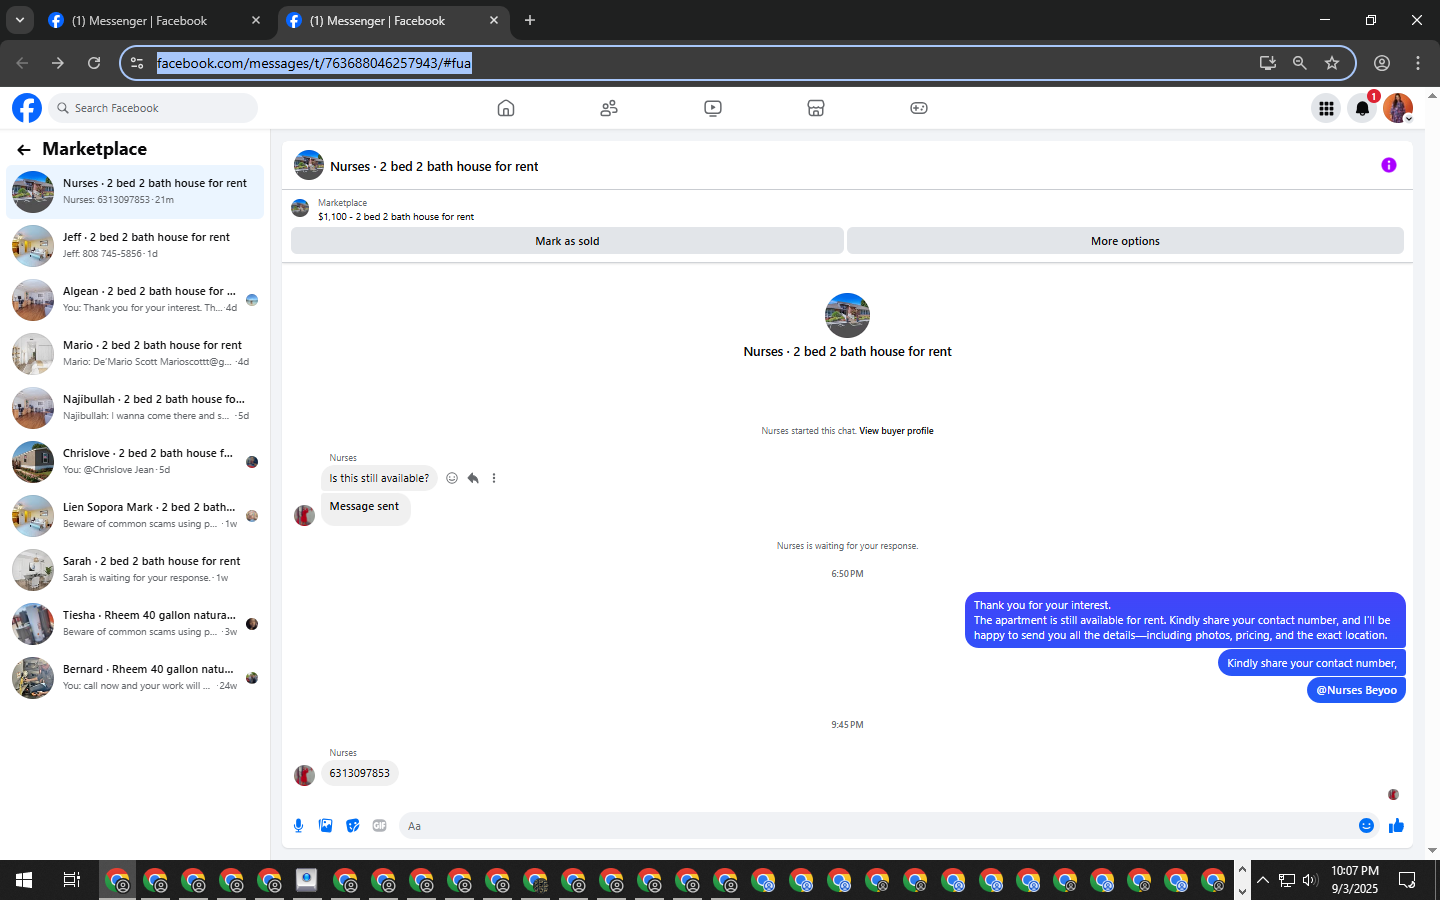The height and width of the screenshot is (900, 1440).
Task: Open the View buyer profile link
Action: pos(896,431)
